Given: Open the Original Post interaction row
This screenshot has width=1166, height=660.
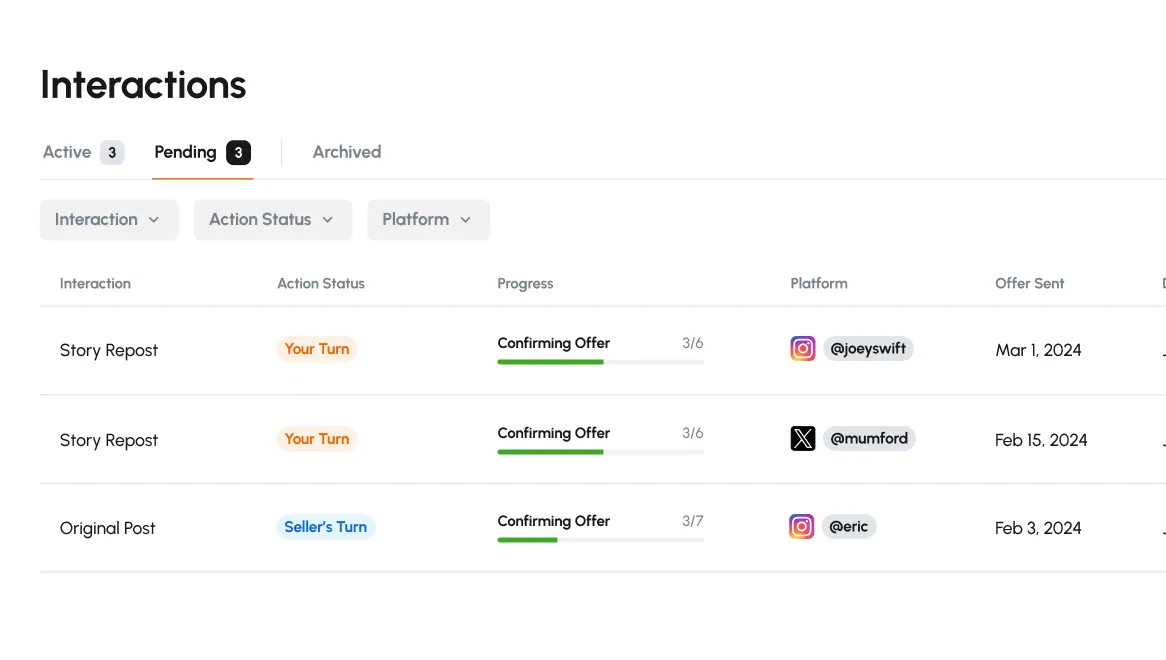Looking at the screenshot, I should pos(108,528).
